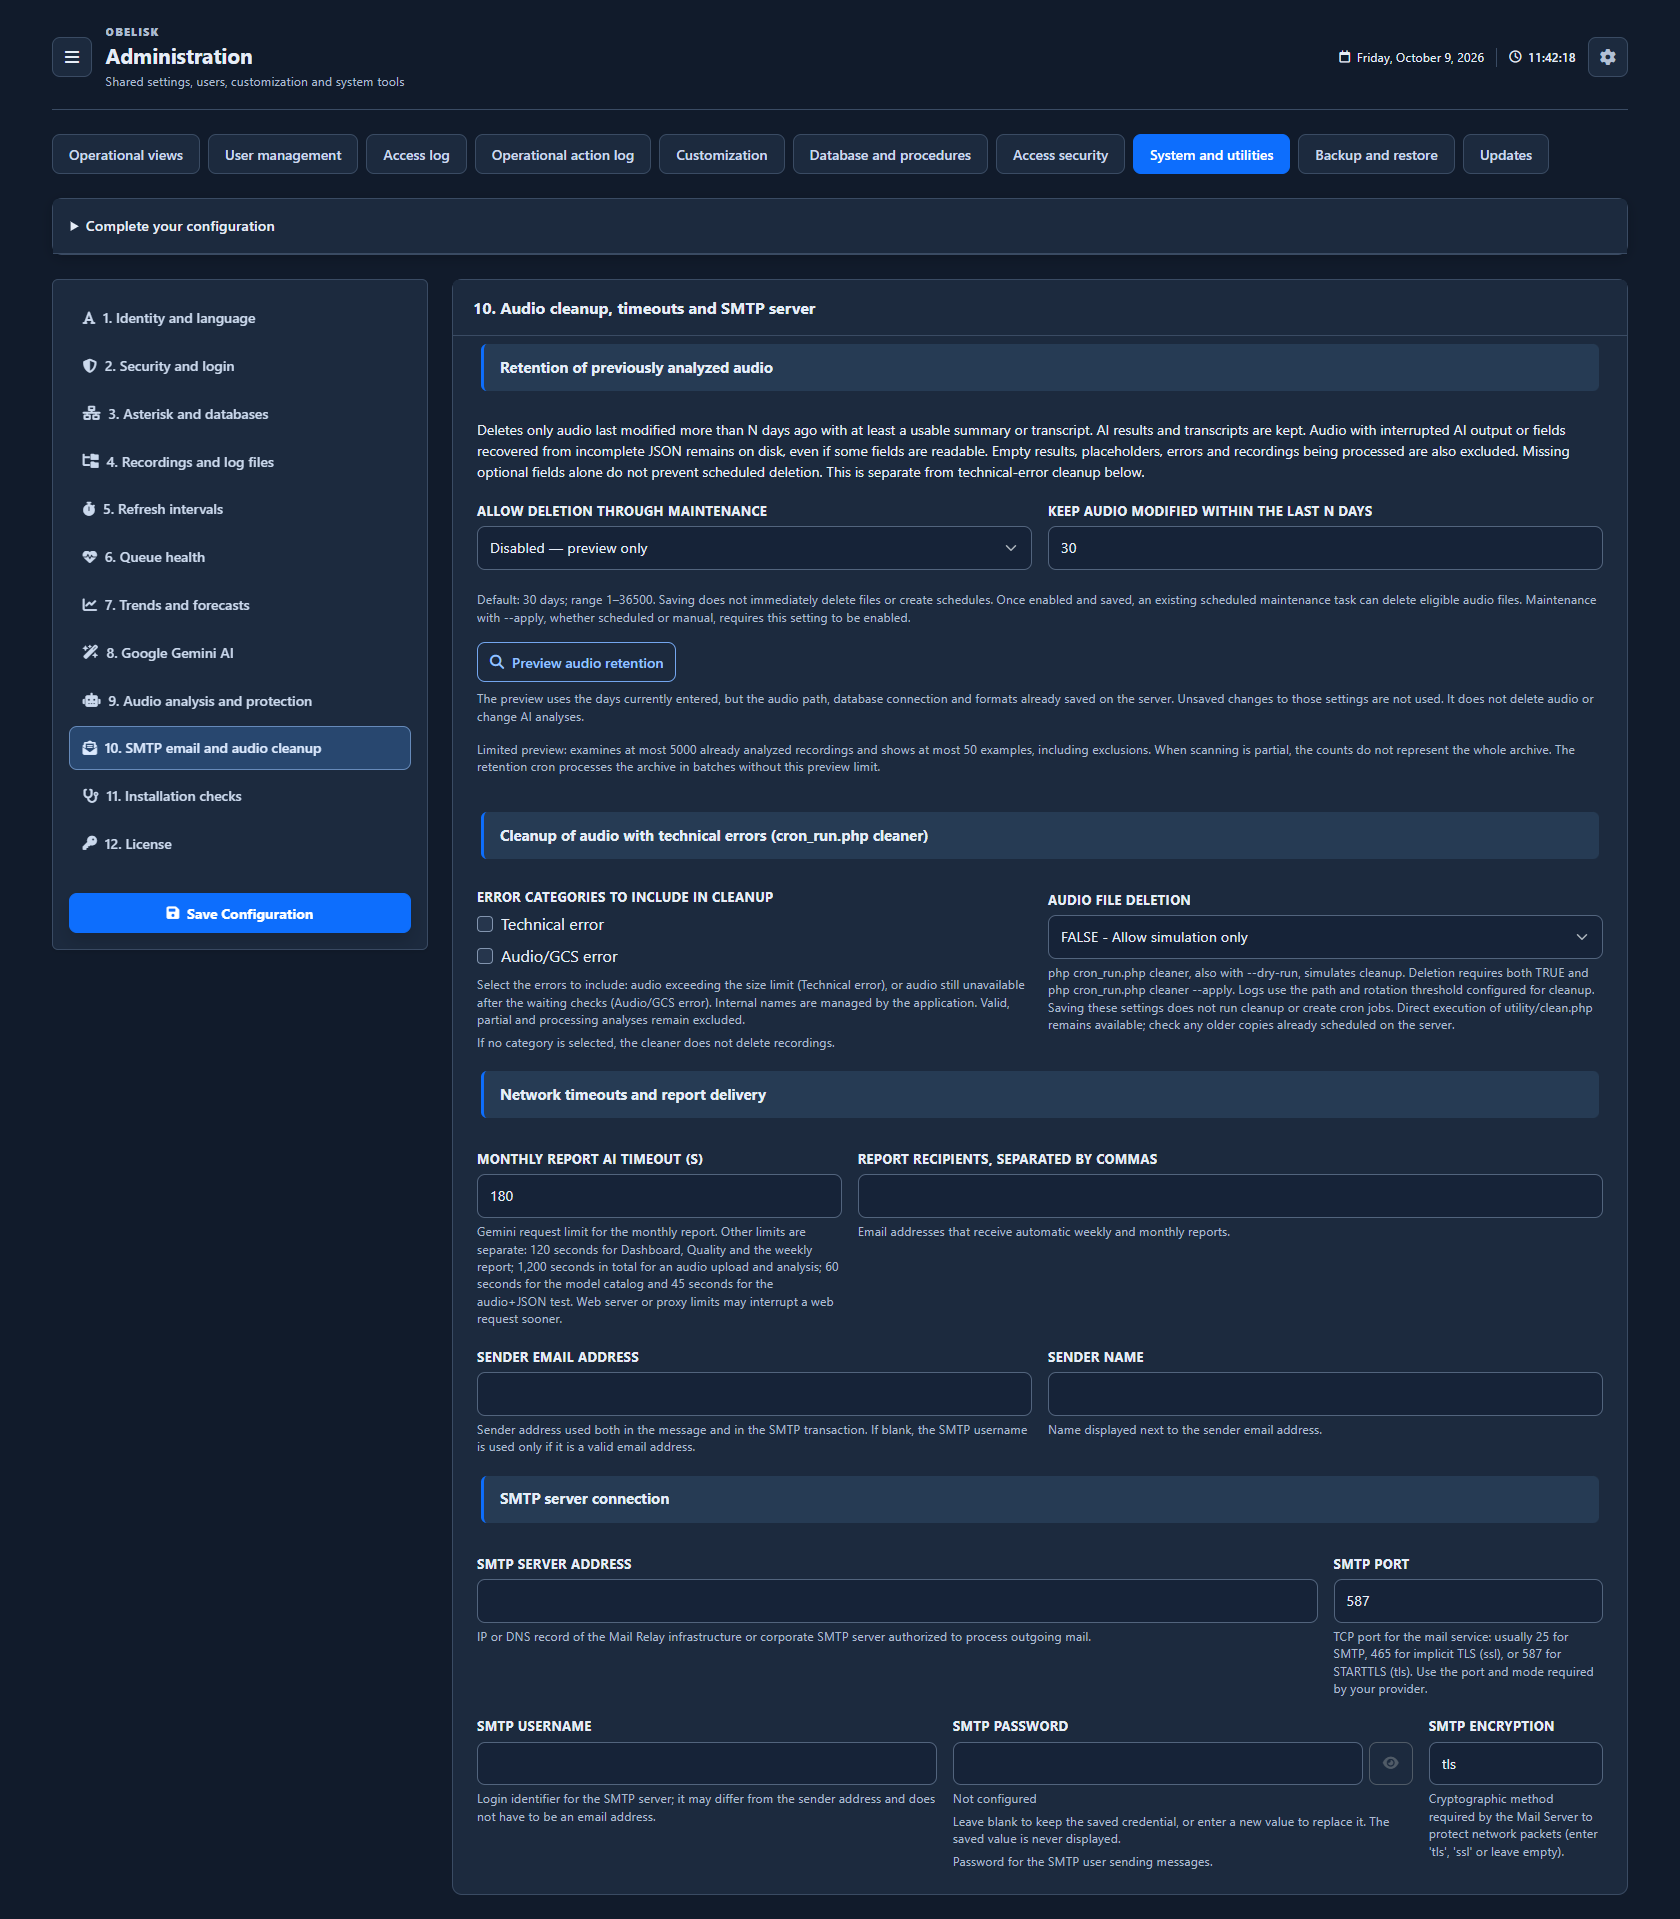Click the Recordings and log files icon
The height and width of the screenshot is (1919, 1680).
(x=90, y=461)
